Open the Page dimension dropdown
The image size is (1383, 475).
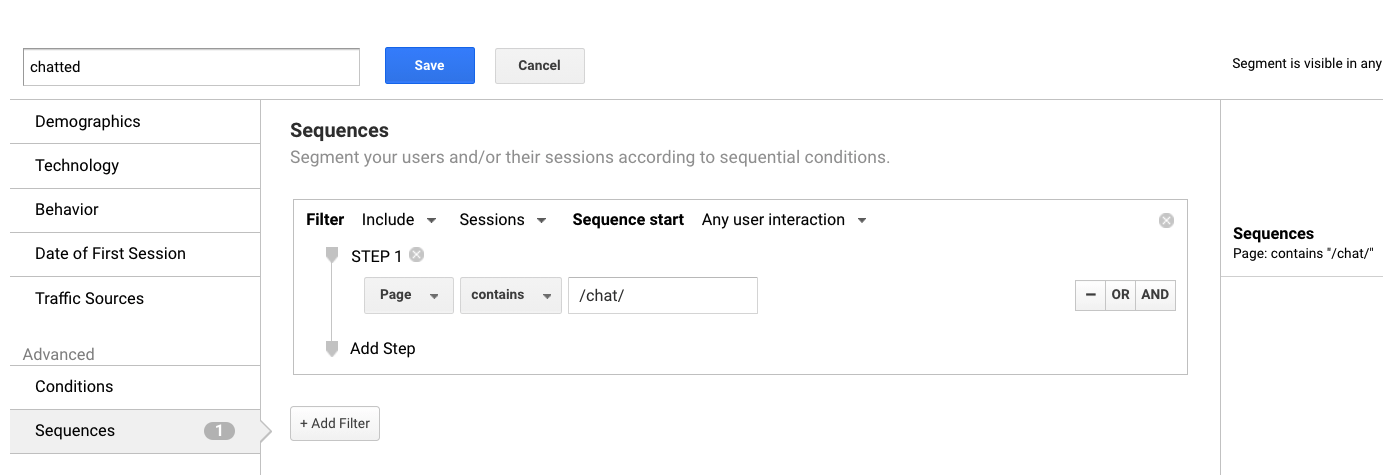409,295
